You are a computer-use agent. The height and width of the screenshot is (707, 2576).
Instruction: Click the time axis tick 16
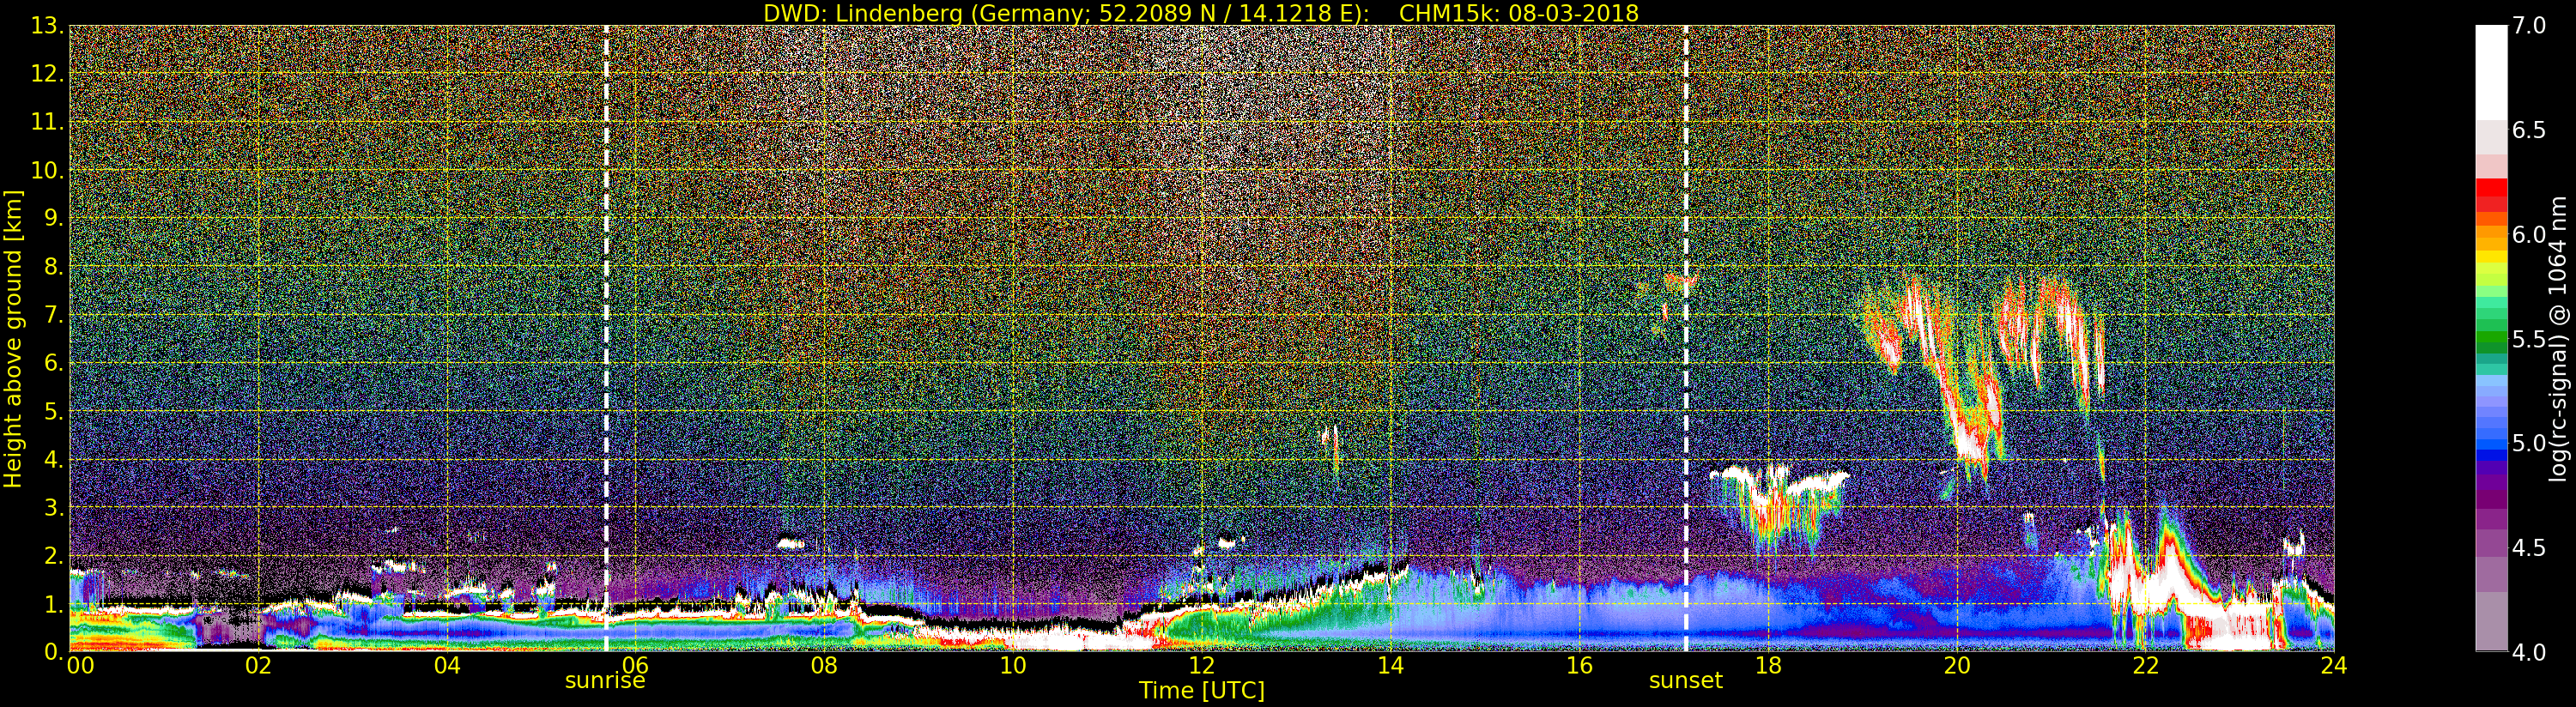coord(1579,665)
